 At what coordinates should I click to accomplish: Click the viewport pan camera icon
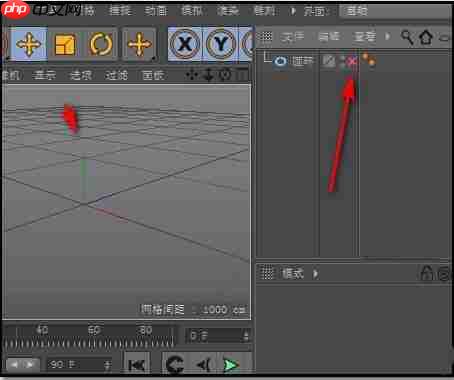click(192, 75)
